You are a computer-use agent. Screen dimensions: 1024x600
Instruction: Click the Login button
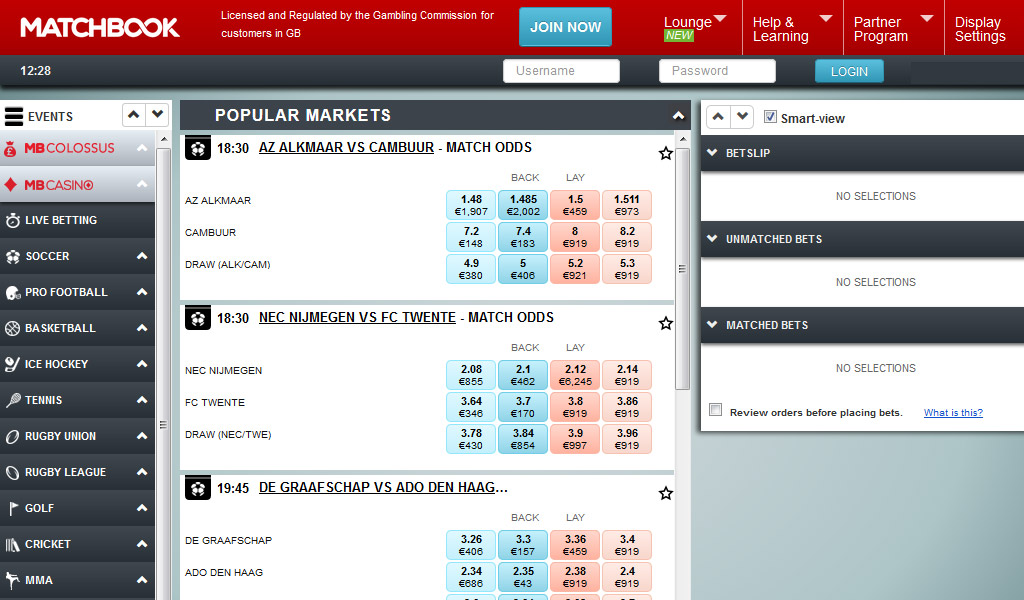tap(849, 71)
